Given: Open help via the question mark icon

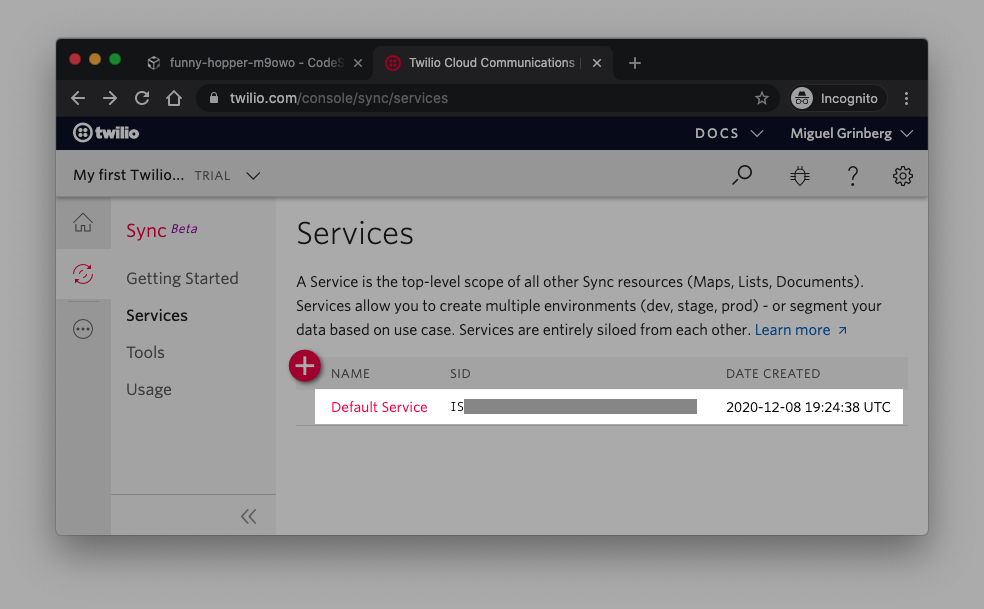Looking at the screenshot, I should [852, 176].
